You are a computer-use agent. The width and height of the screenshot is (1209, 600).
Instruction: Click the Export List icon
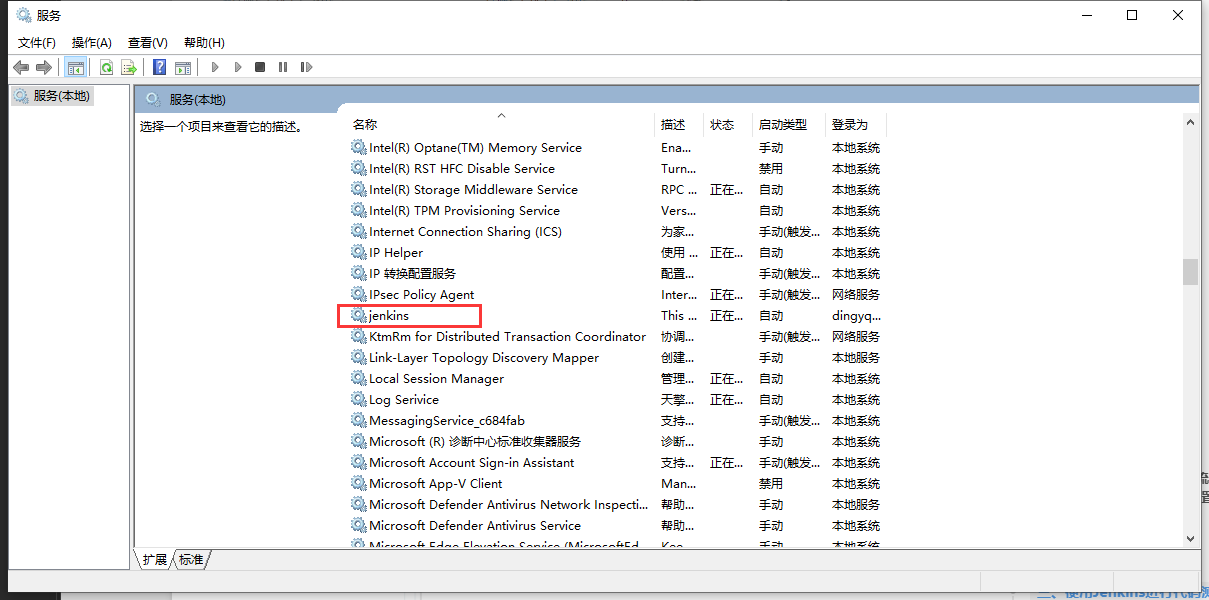click(x=129, y=66)
